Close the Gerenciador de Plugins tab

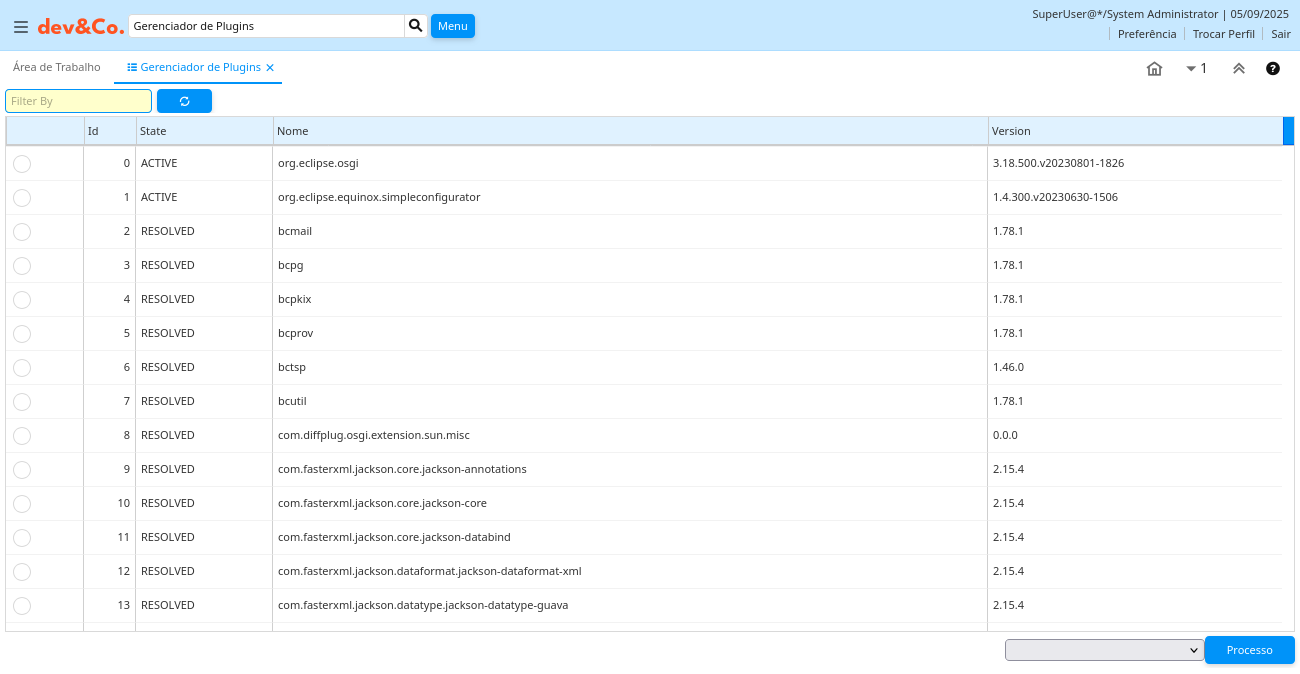pos(270,68)
